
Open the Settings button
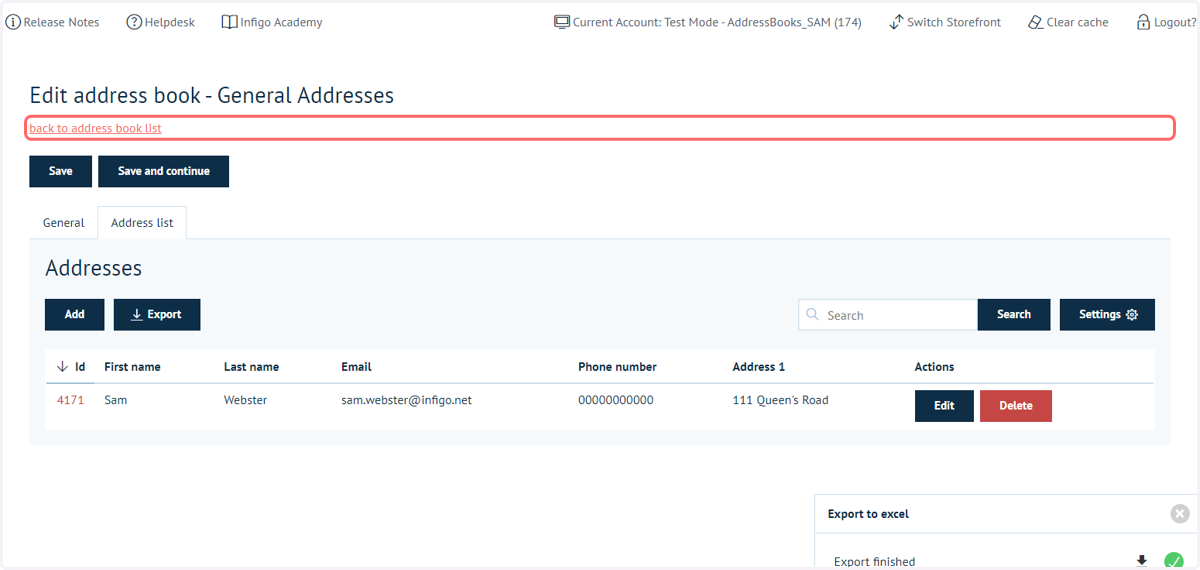(x=1107, y=314)
